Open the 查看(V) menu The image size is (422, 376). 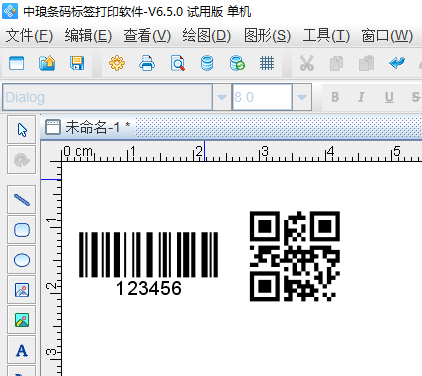coord(147,35)
